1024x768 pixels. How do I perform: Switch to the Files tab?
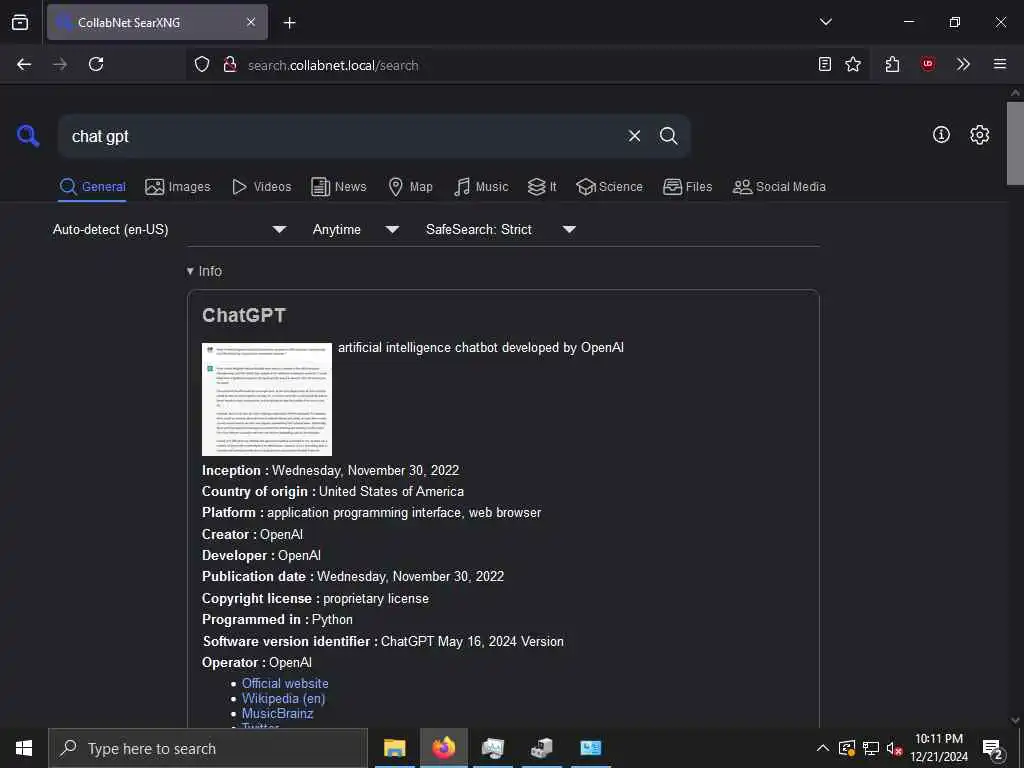tap(687, 187)
